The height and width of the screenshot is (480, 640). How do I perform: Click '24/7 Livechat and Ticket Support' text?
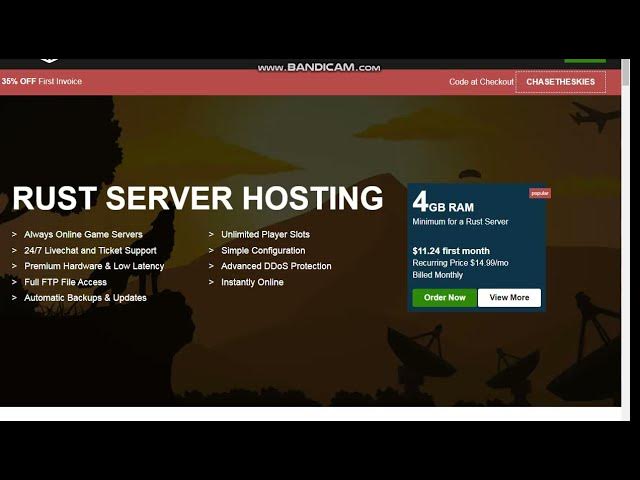click(x=90, y=251)
